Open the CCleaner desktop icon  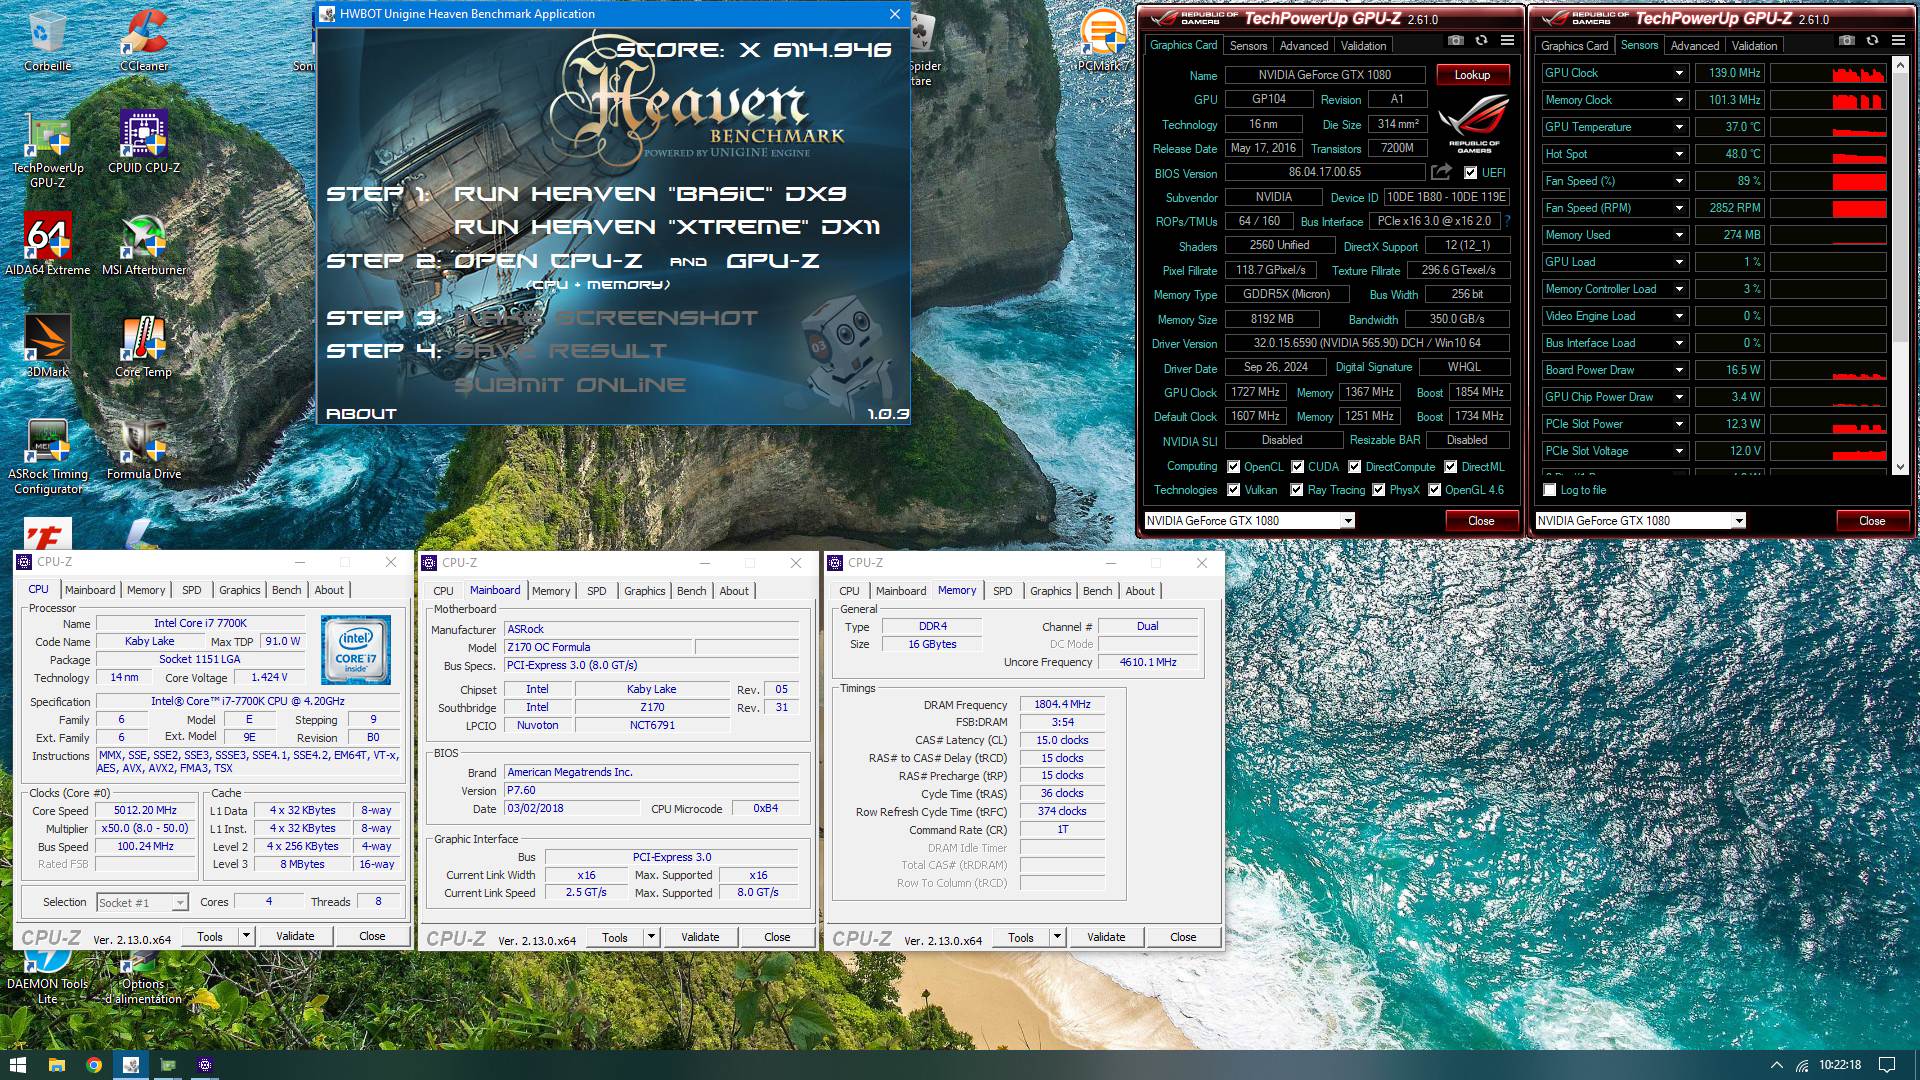click(144, 40)
